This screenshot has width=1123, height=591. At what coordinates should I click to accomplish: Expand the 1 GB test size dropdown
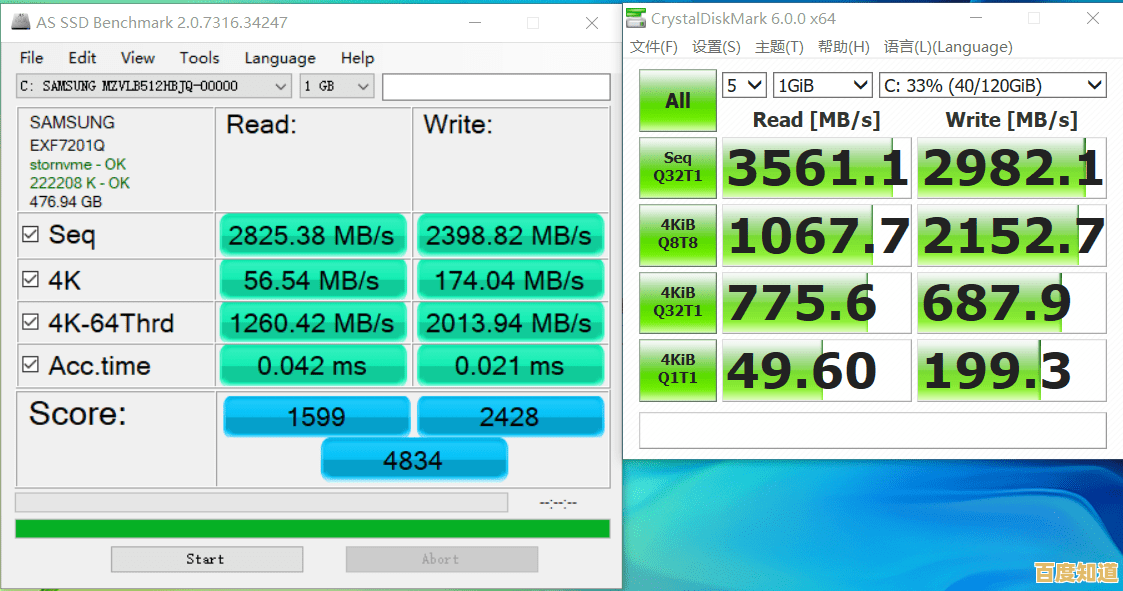tap(337, 87)
